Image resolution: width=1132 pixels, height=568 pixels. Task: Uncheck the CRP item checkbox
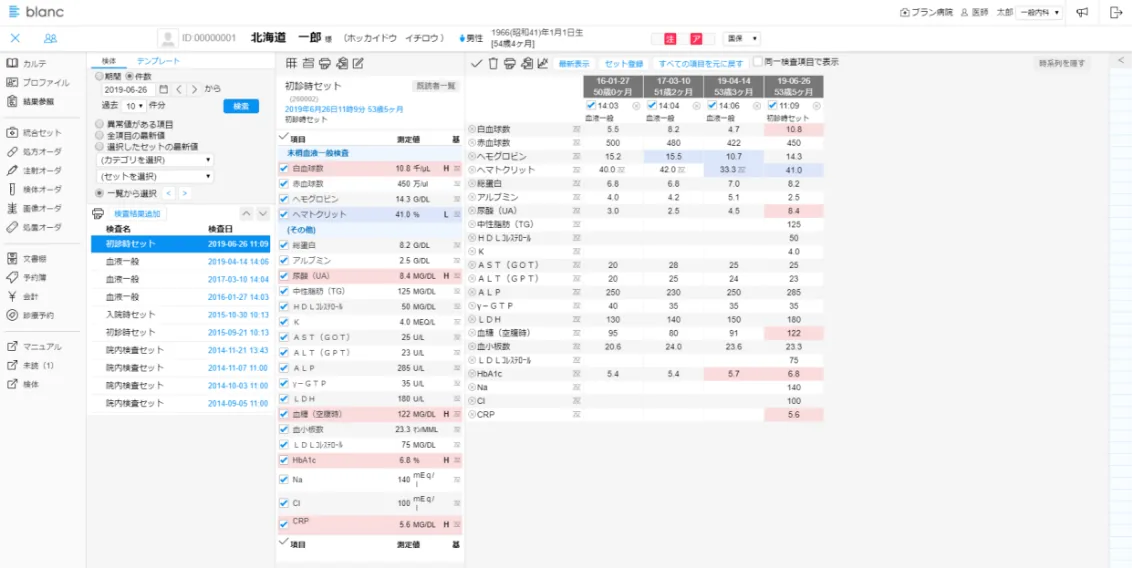click(284, 524)
